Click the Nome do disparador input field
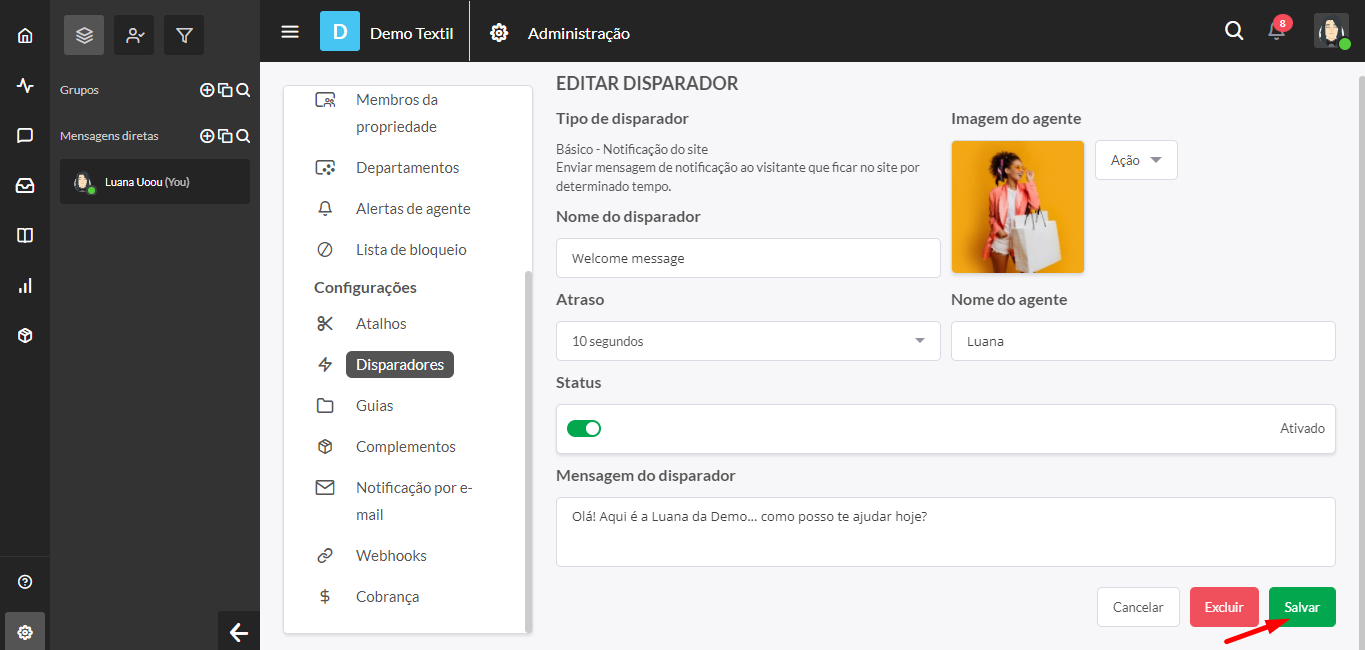The height and width of the screenshot is (650, 1365). pos(748,258)
